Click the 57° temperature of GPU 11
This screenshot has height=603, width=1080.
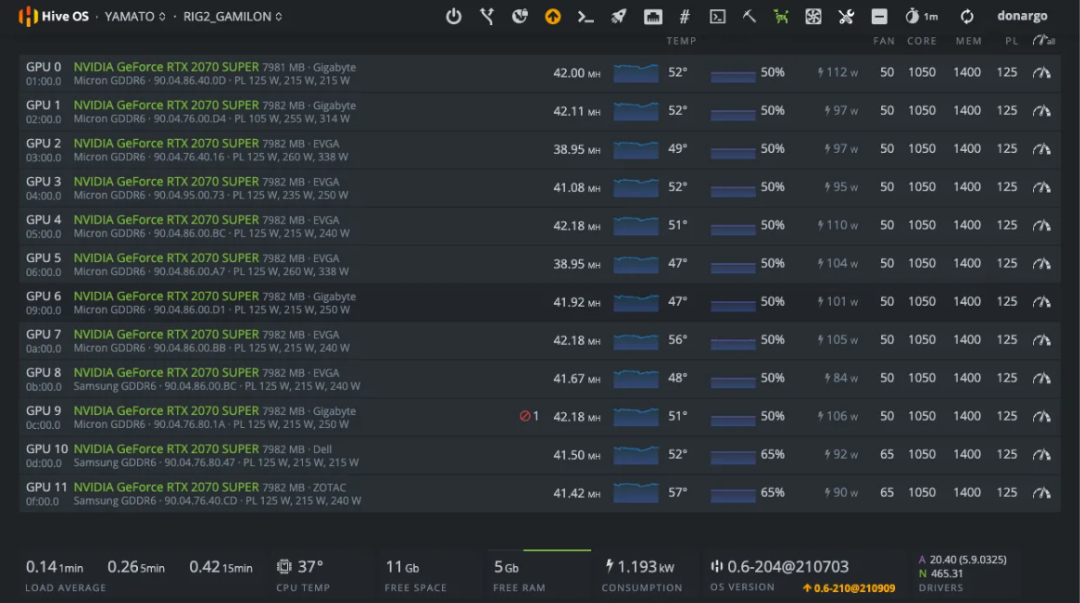tap(678, 493)
